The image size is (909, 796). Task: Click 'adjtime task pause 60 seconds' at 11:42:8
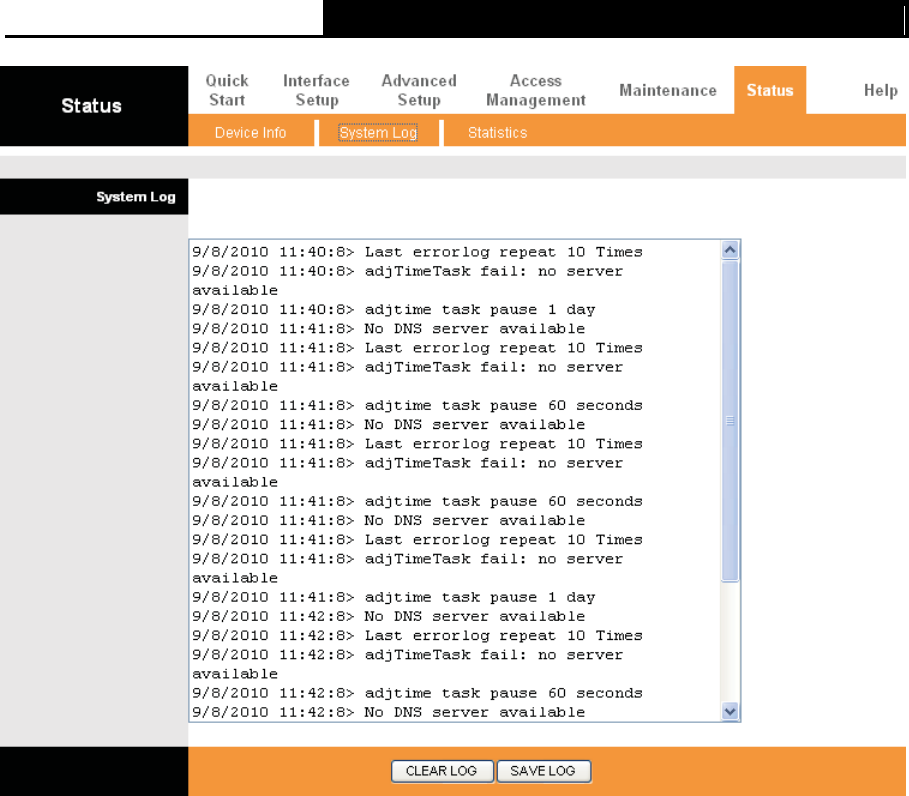tap(503, 693)
